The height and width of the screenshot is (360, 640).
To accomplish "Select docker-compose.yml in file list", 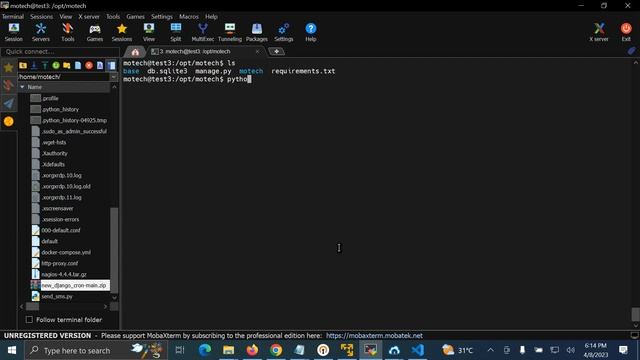I will [66, 252].
